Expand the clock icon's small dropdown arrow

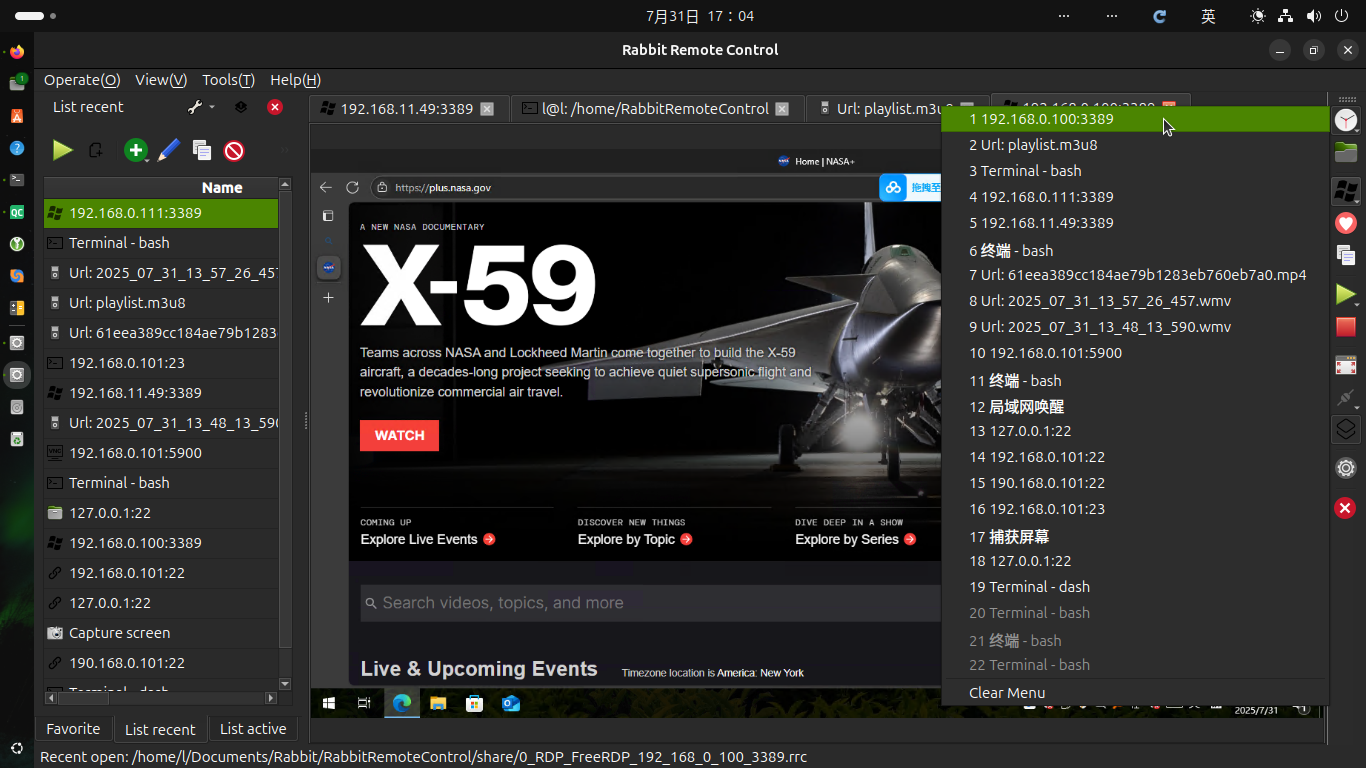[1357, 133]
